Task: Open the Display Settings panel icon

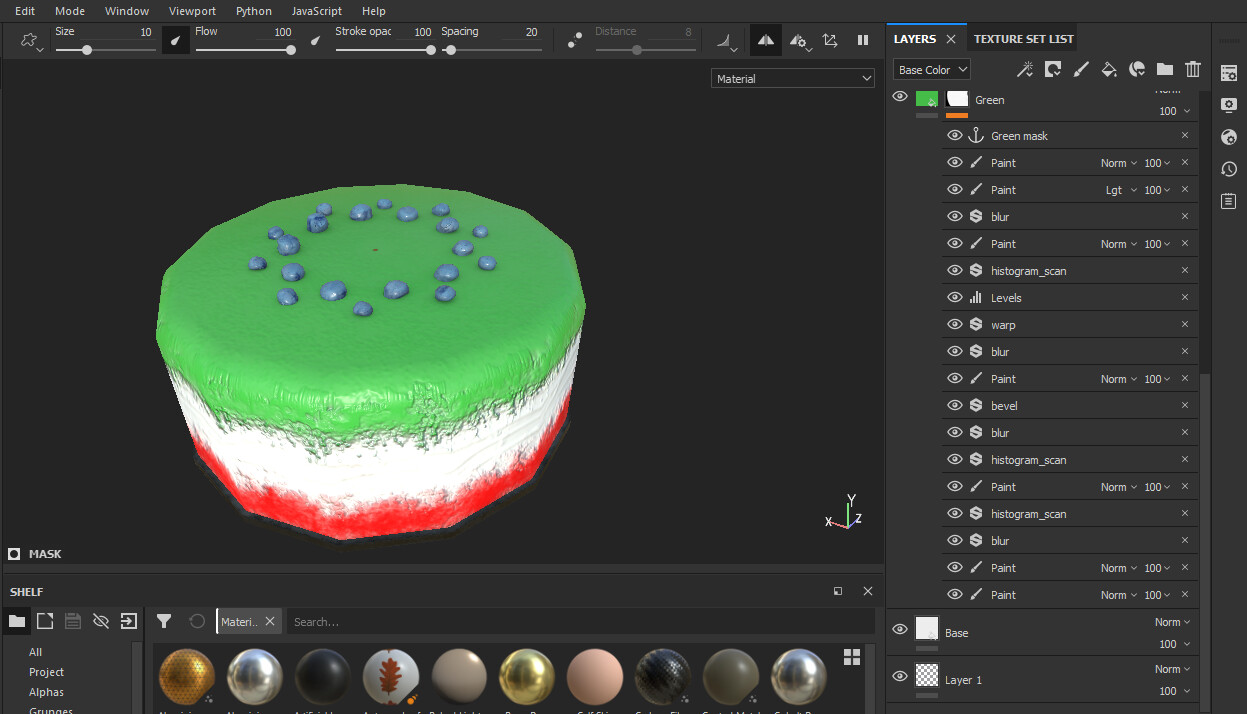Action: [x=1228, y=105]
